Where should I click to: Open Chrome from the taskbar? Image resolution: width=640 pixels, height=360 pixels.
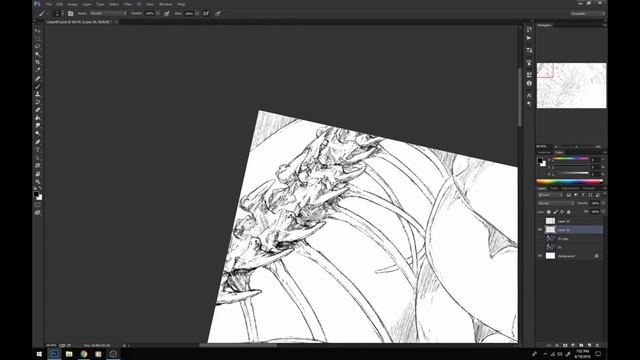pyautogui.click(x=84, y=354)
